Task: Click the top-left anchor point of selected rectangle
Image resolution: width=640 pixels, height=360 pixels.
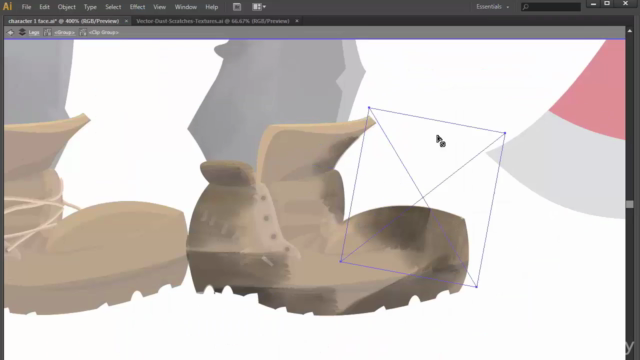Action: pos(369,108)
